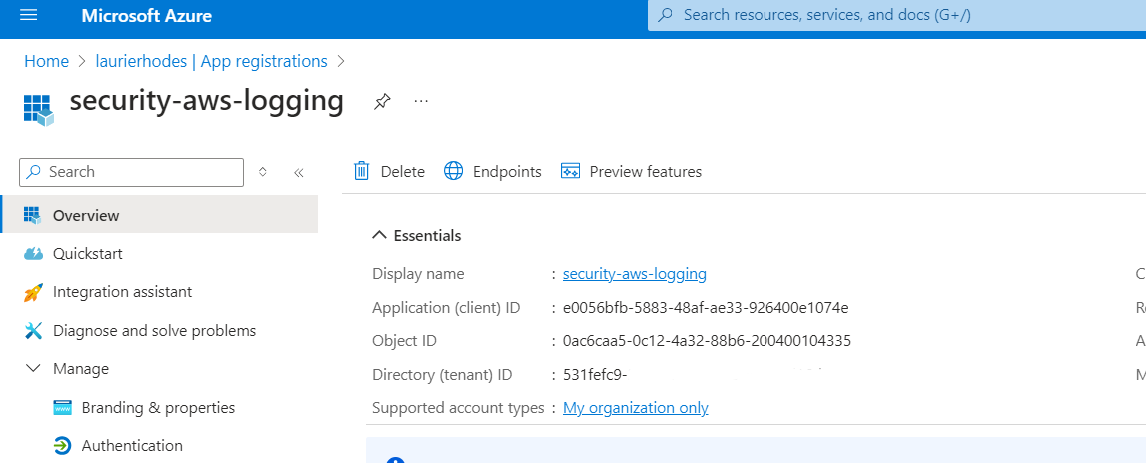The width and height of the screenshot is (1146, 463).
Task: Click the Display name label
Action: pos(418,274)
